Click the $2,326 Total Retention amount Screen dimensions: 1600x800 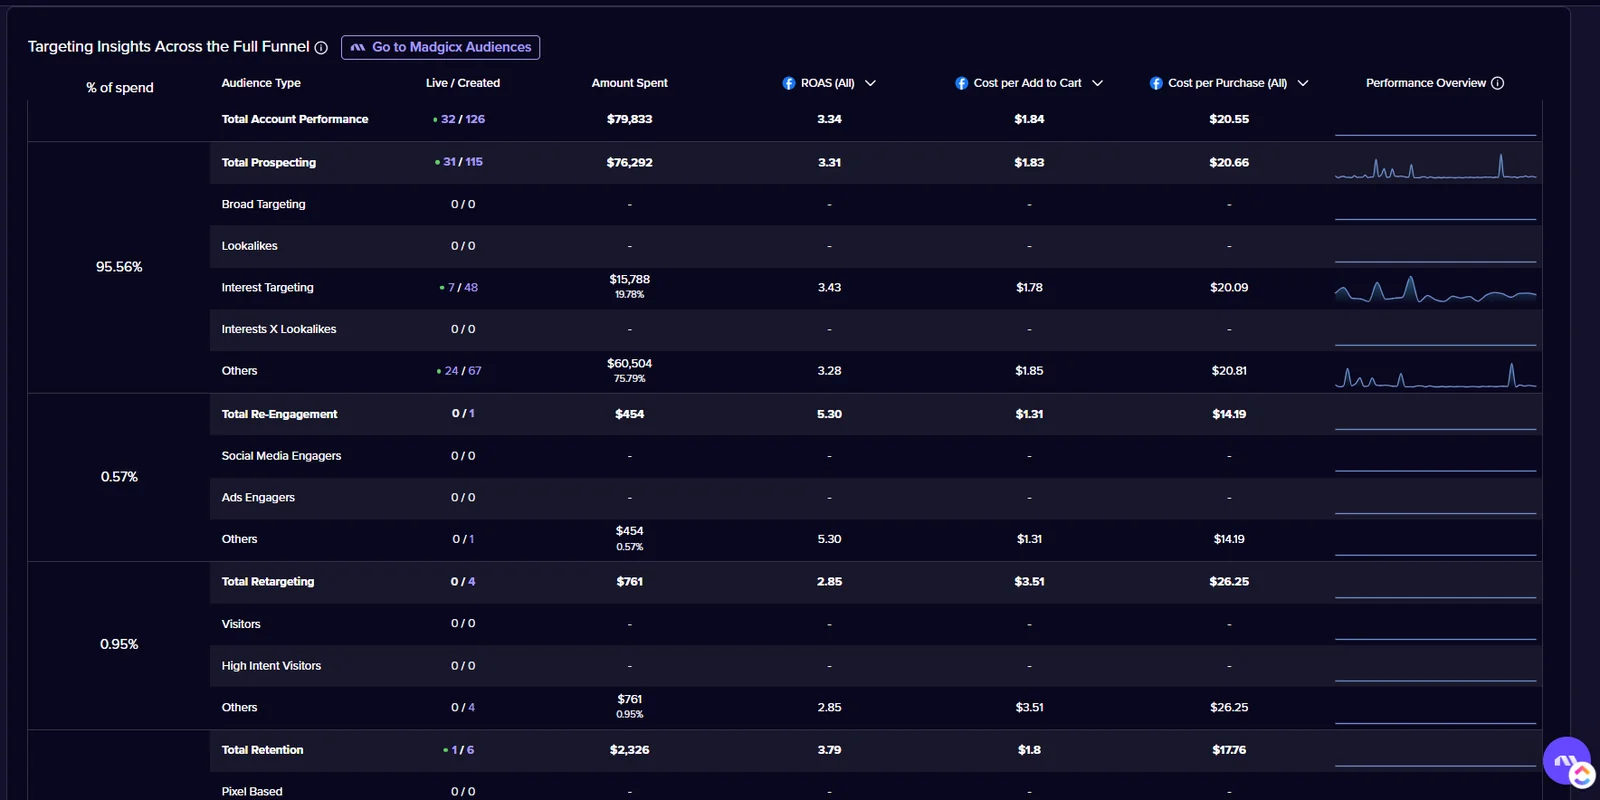[x=629, y=750]
